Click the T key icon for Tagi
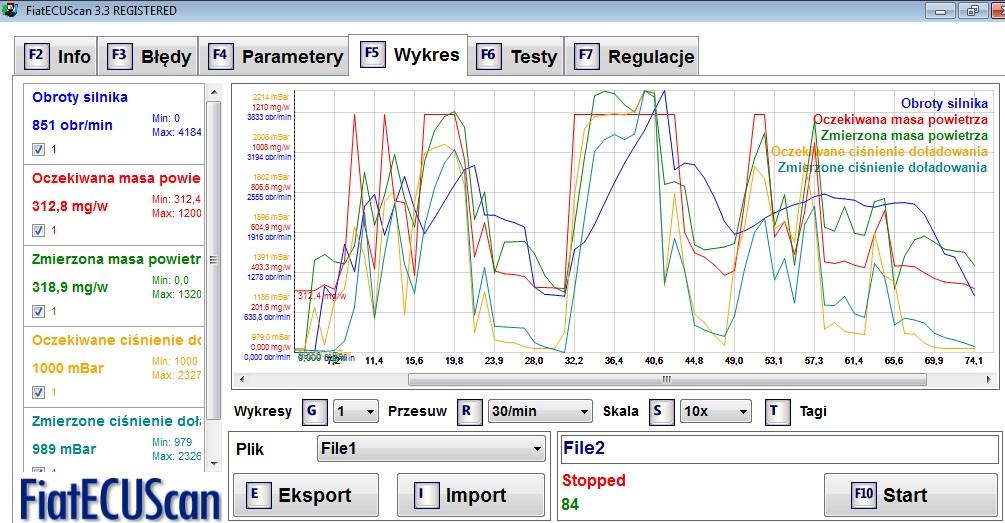 click(776, 411)
